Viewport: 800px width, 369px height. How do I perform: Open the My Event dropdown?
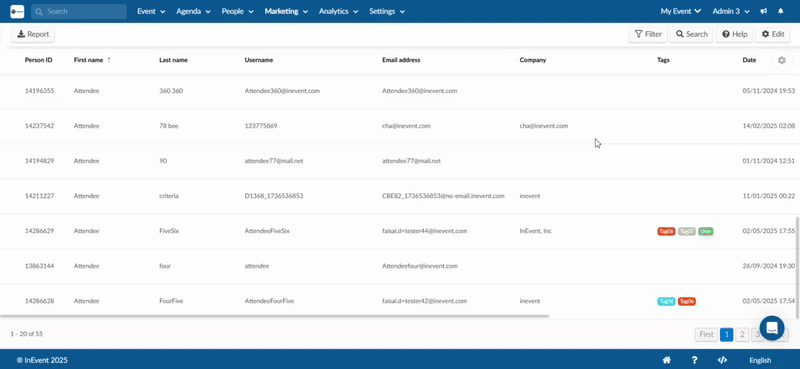pyautogui.click(x=681, y=11)
